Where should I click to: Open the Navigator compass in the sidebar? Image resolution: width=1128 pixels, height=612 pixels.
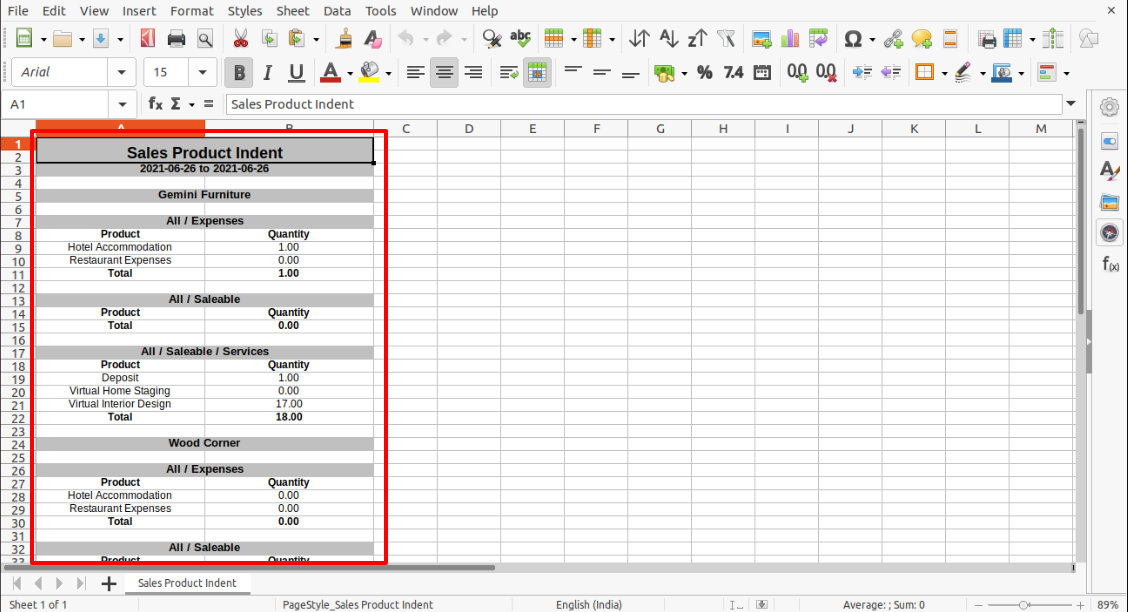point(1109,232)
